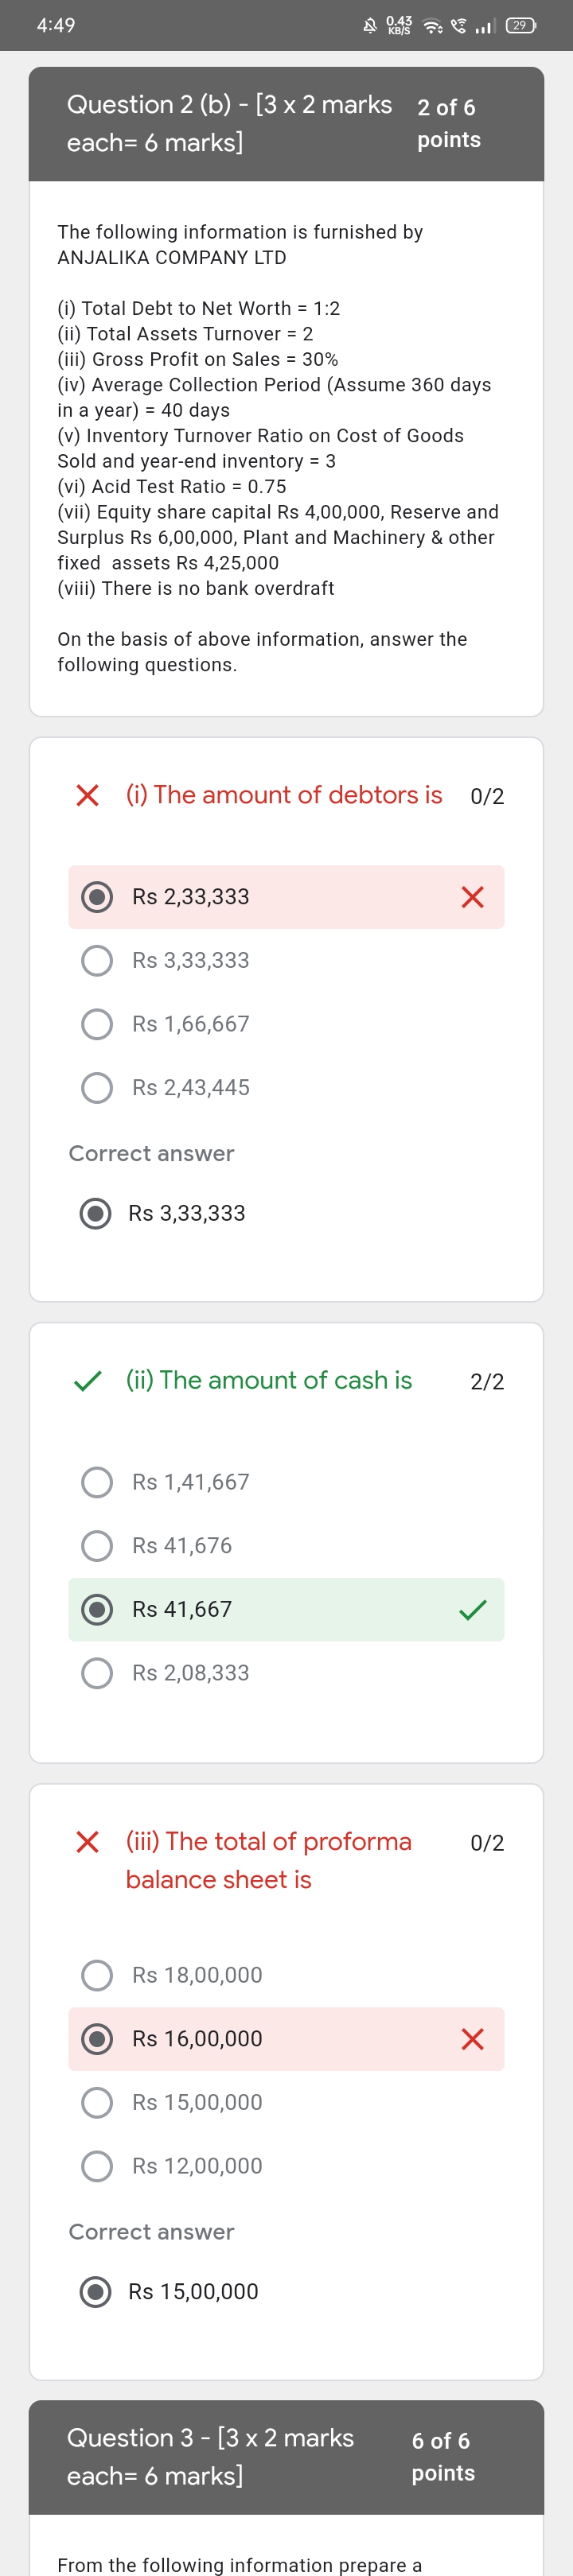The height and width of the screenshot is (2576, 573).
Task: Tap the 4:49 clock in status bar
Action: pos(56,25)
